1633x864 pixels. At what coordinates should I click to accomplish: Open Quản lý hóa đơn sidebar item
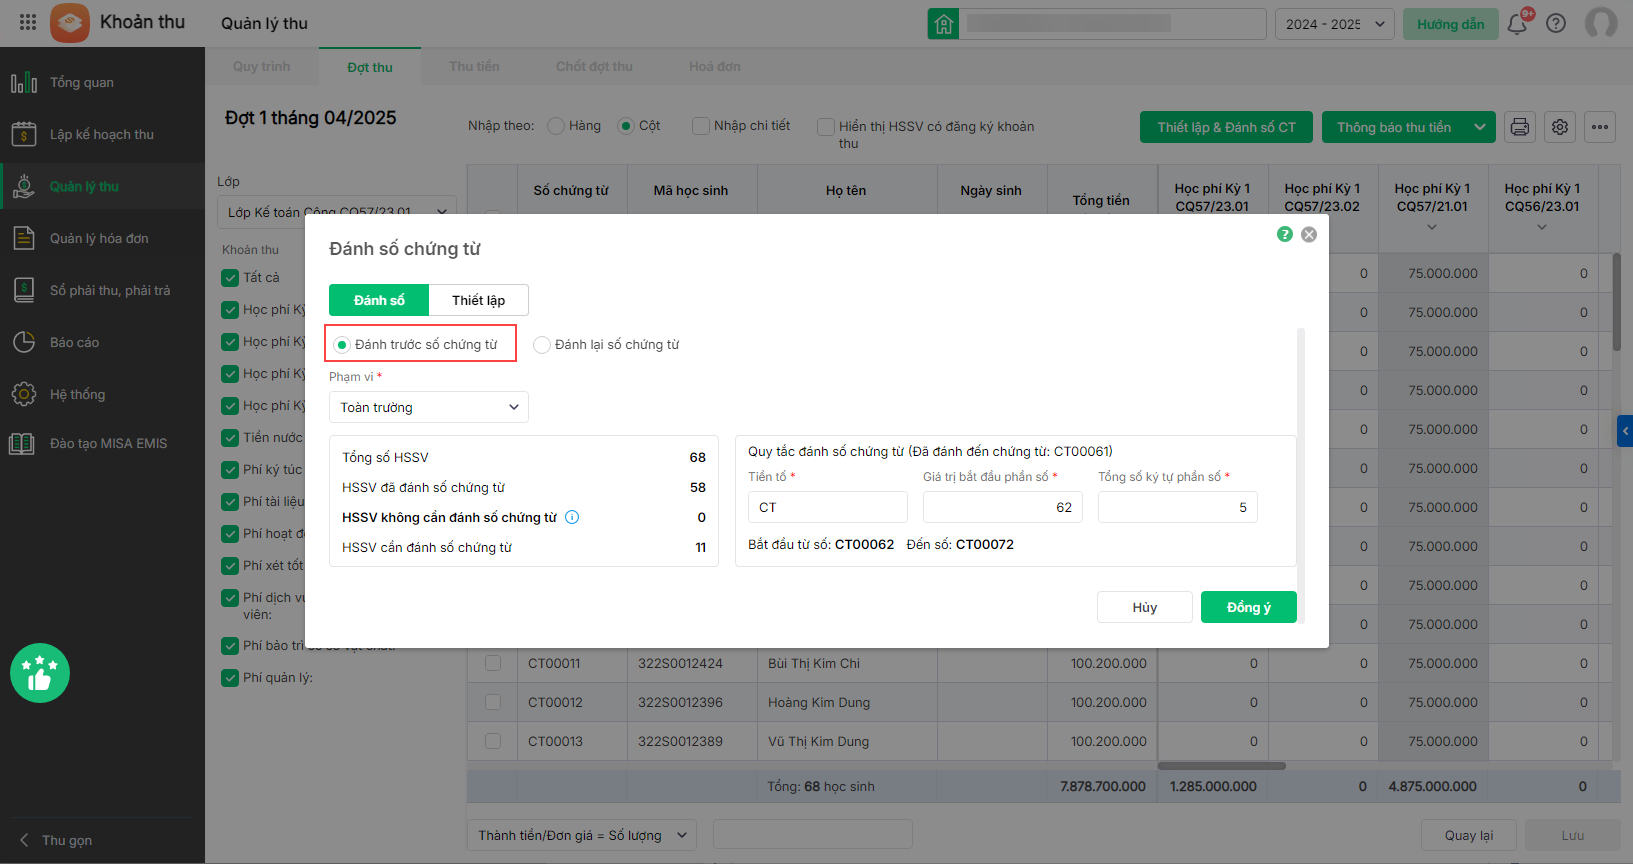pyautogui.click(x=102, y=238)
